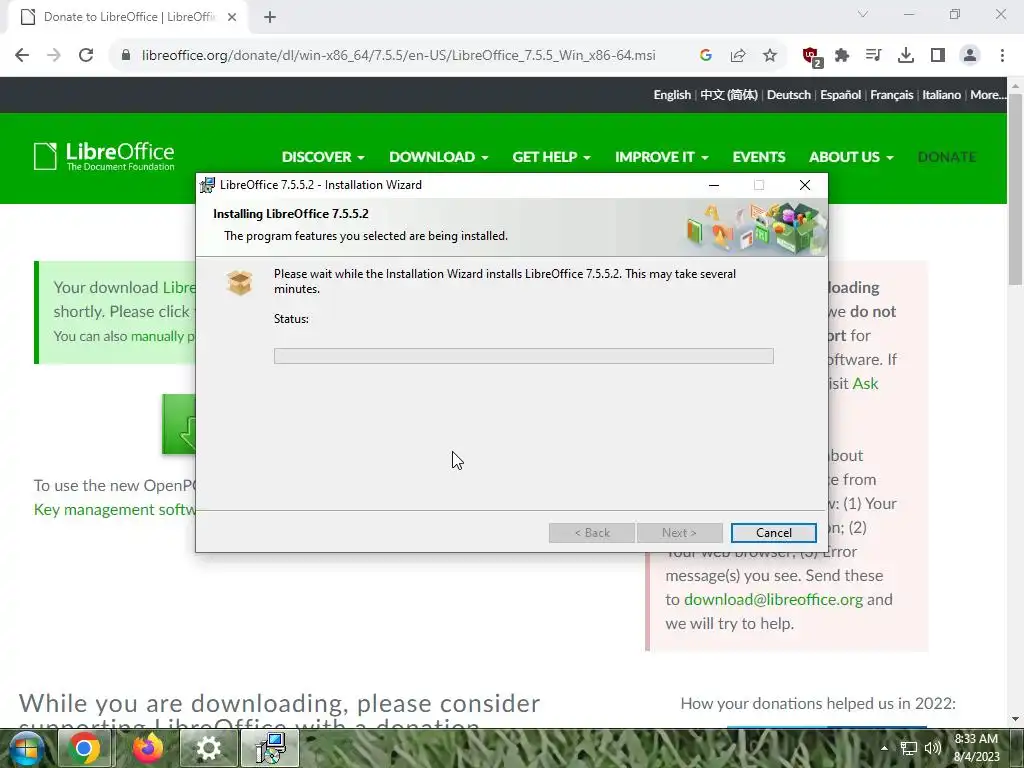Screen dimensions: 1024x768
Task: Click the installer taskbar icon
Action: [x=270, y=748]
